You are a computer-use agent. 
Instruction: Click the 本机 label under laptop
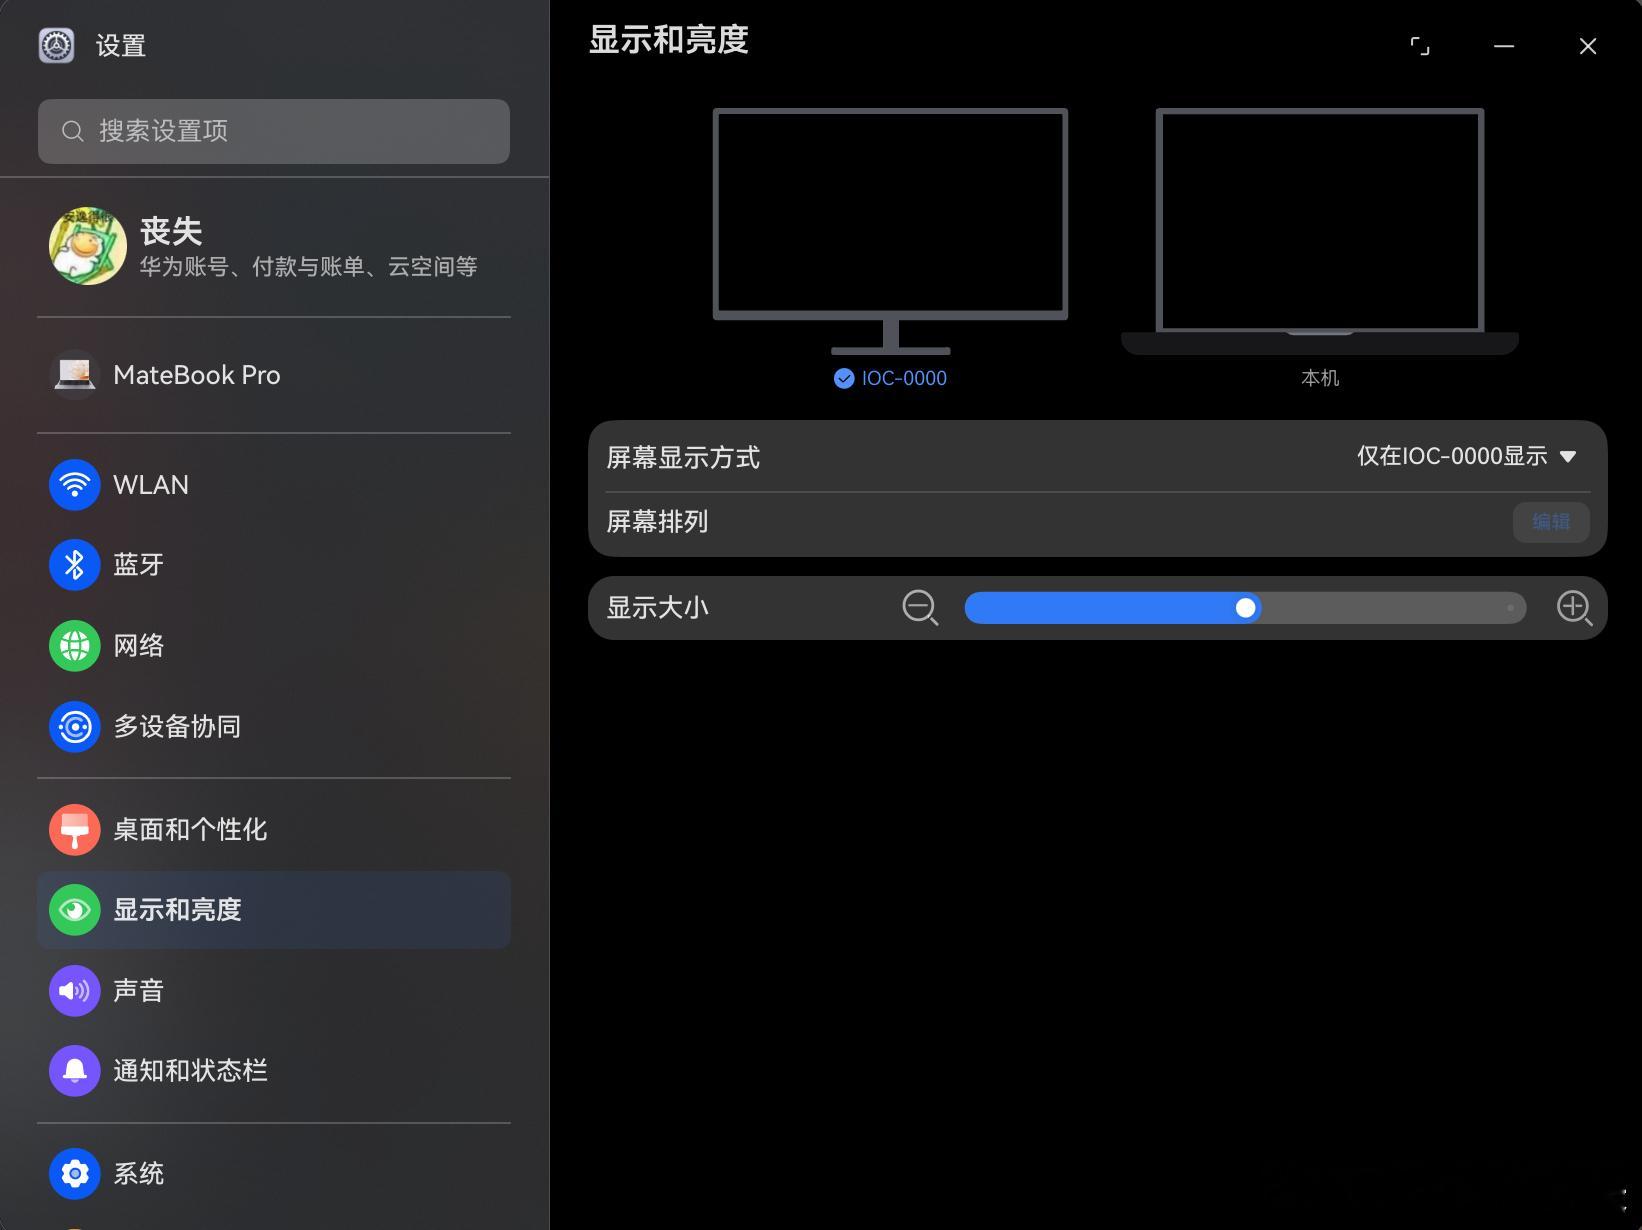pos(1320,378)
